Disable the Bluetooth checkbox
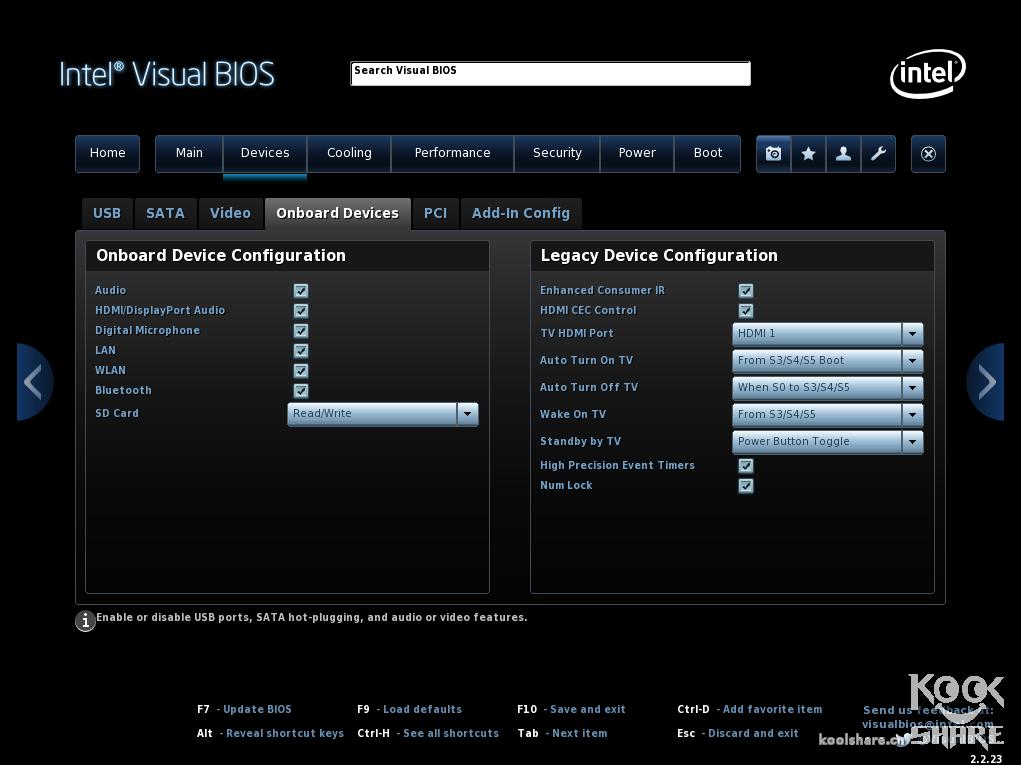 pos(301,391)
